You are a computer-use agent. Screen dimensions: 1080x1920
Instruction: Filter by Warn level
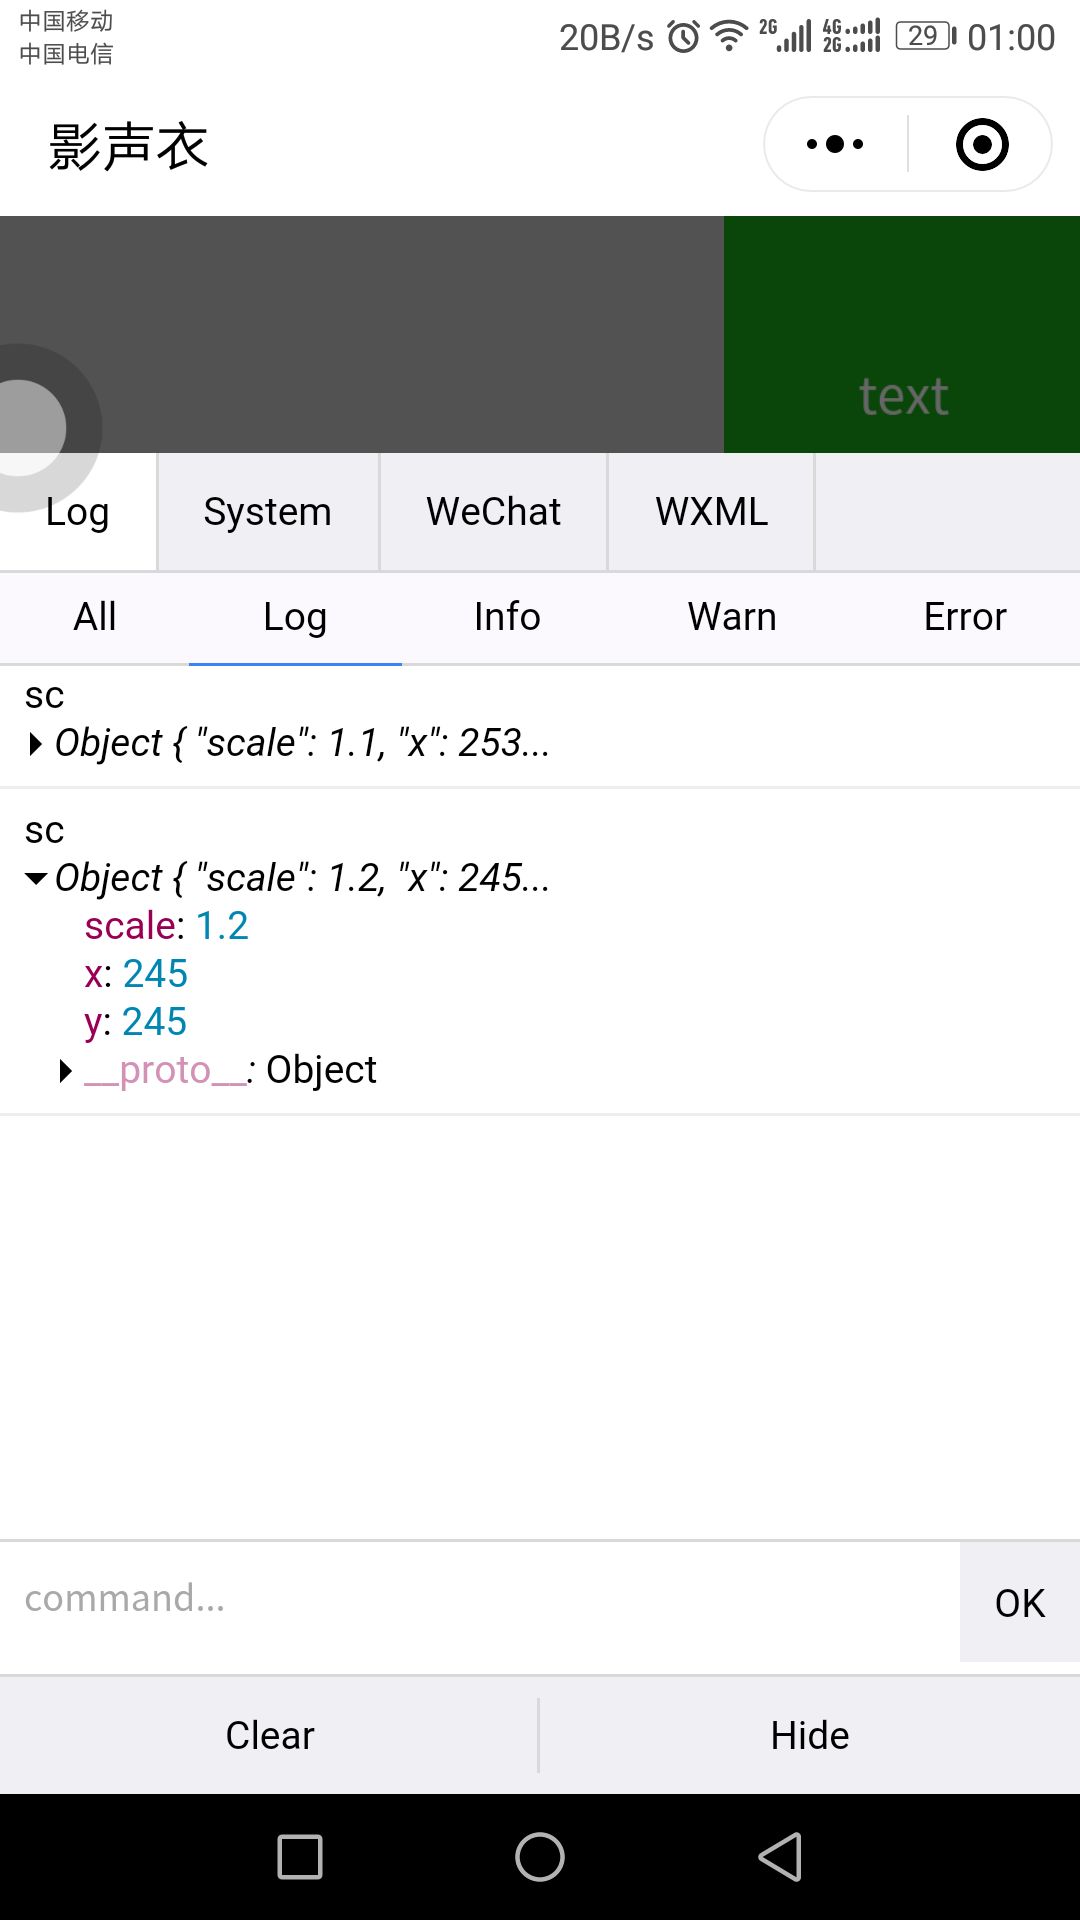click(x=732, y=617)
